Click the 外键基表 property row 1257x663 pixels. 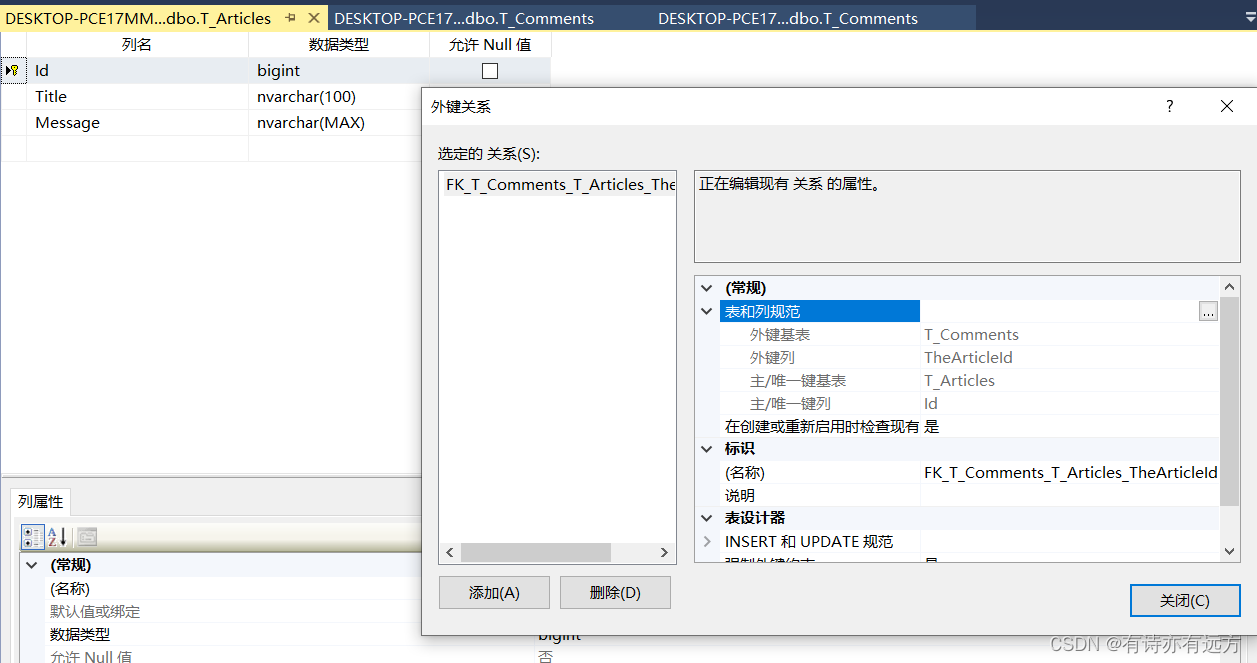tap(969, 335)
